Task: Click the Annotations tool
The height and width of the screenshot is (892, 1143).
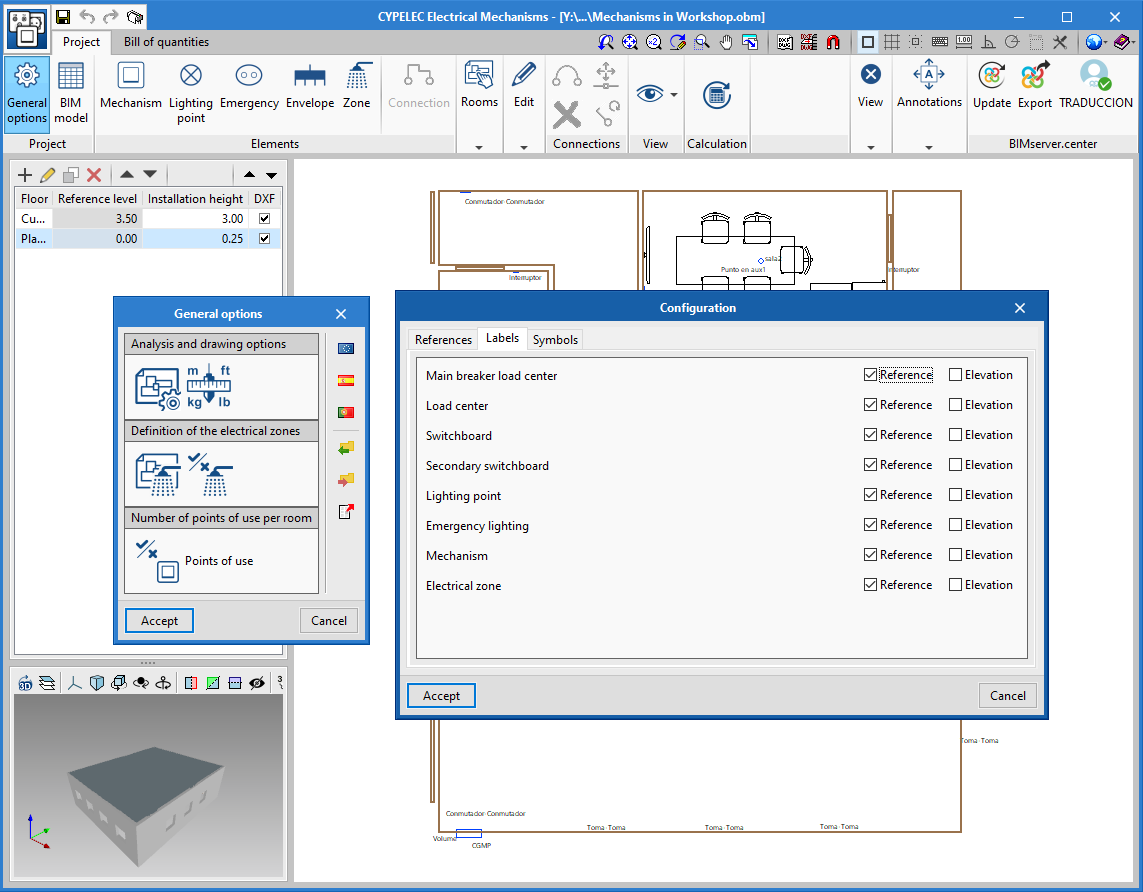Action: [929, 85]
